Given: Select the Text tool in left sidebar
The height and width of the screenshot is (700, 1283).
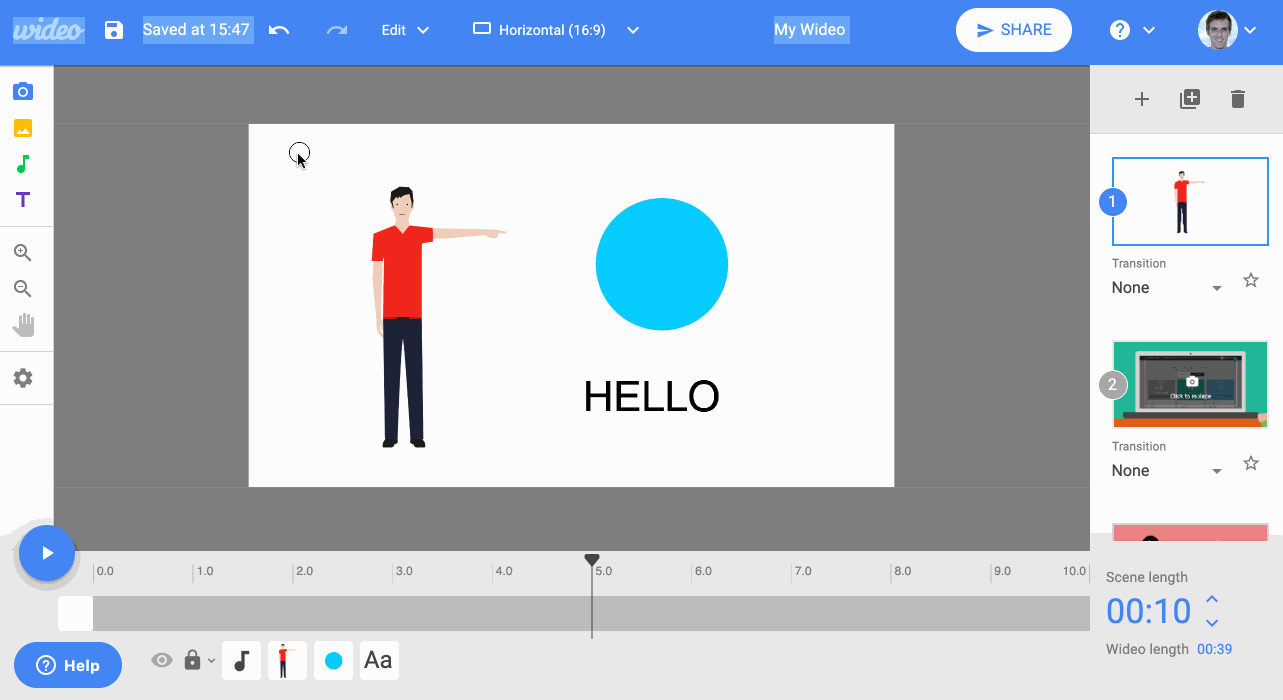Looking at the screenshot, I should (x=23, y=200).
